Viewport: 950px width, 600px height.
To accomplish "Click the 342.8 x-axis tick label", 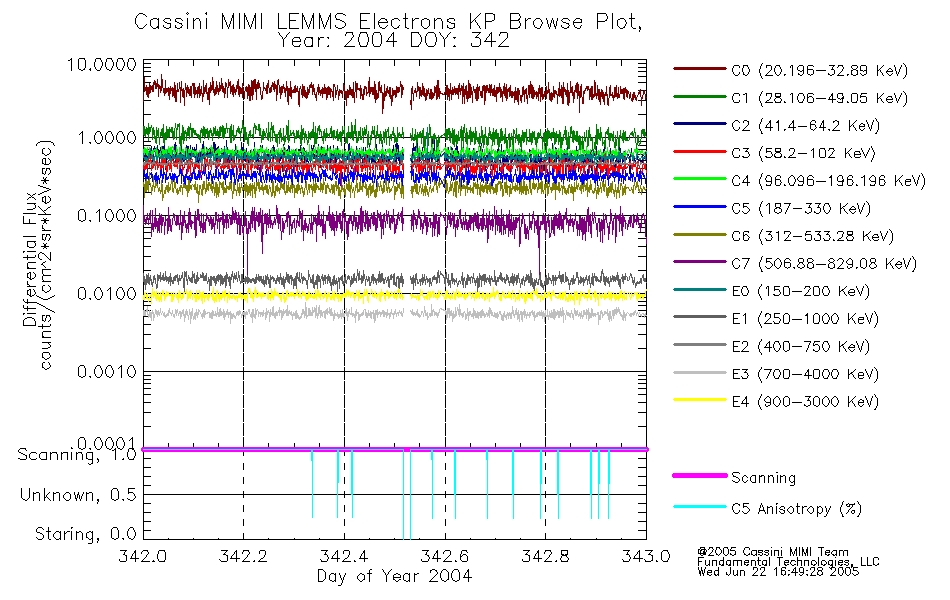I will [545, 556].
